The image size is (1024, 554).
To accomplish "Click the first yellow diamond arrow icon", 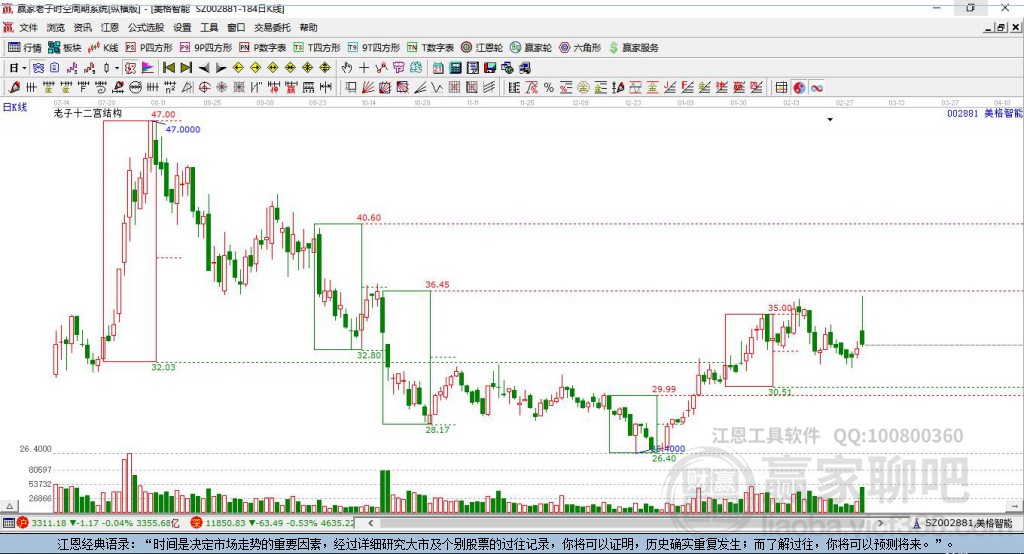I will [x=238, y=67].
